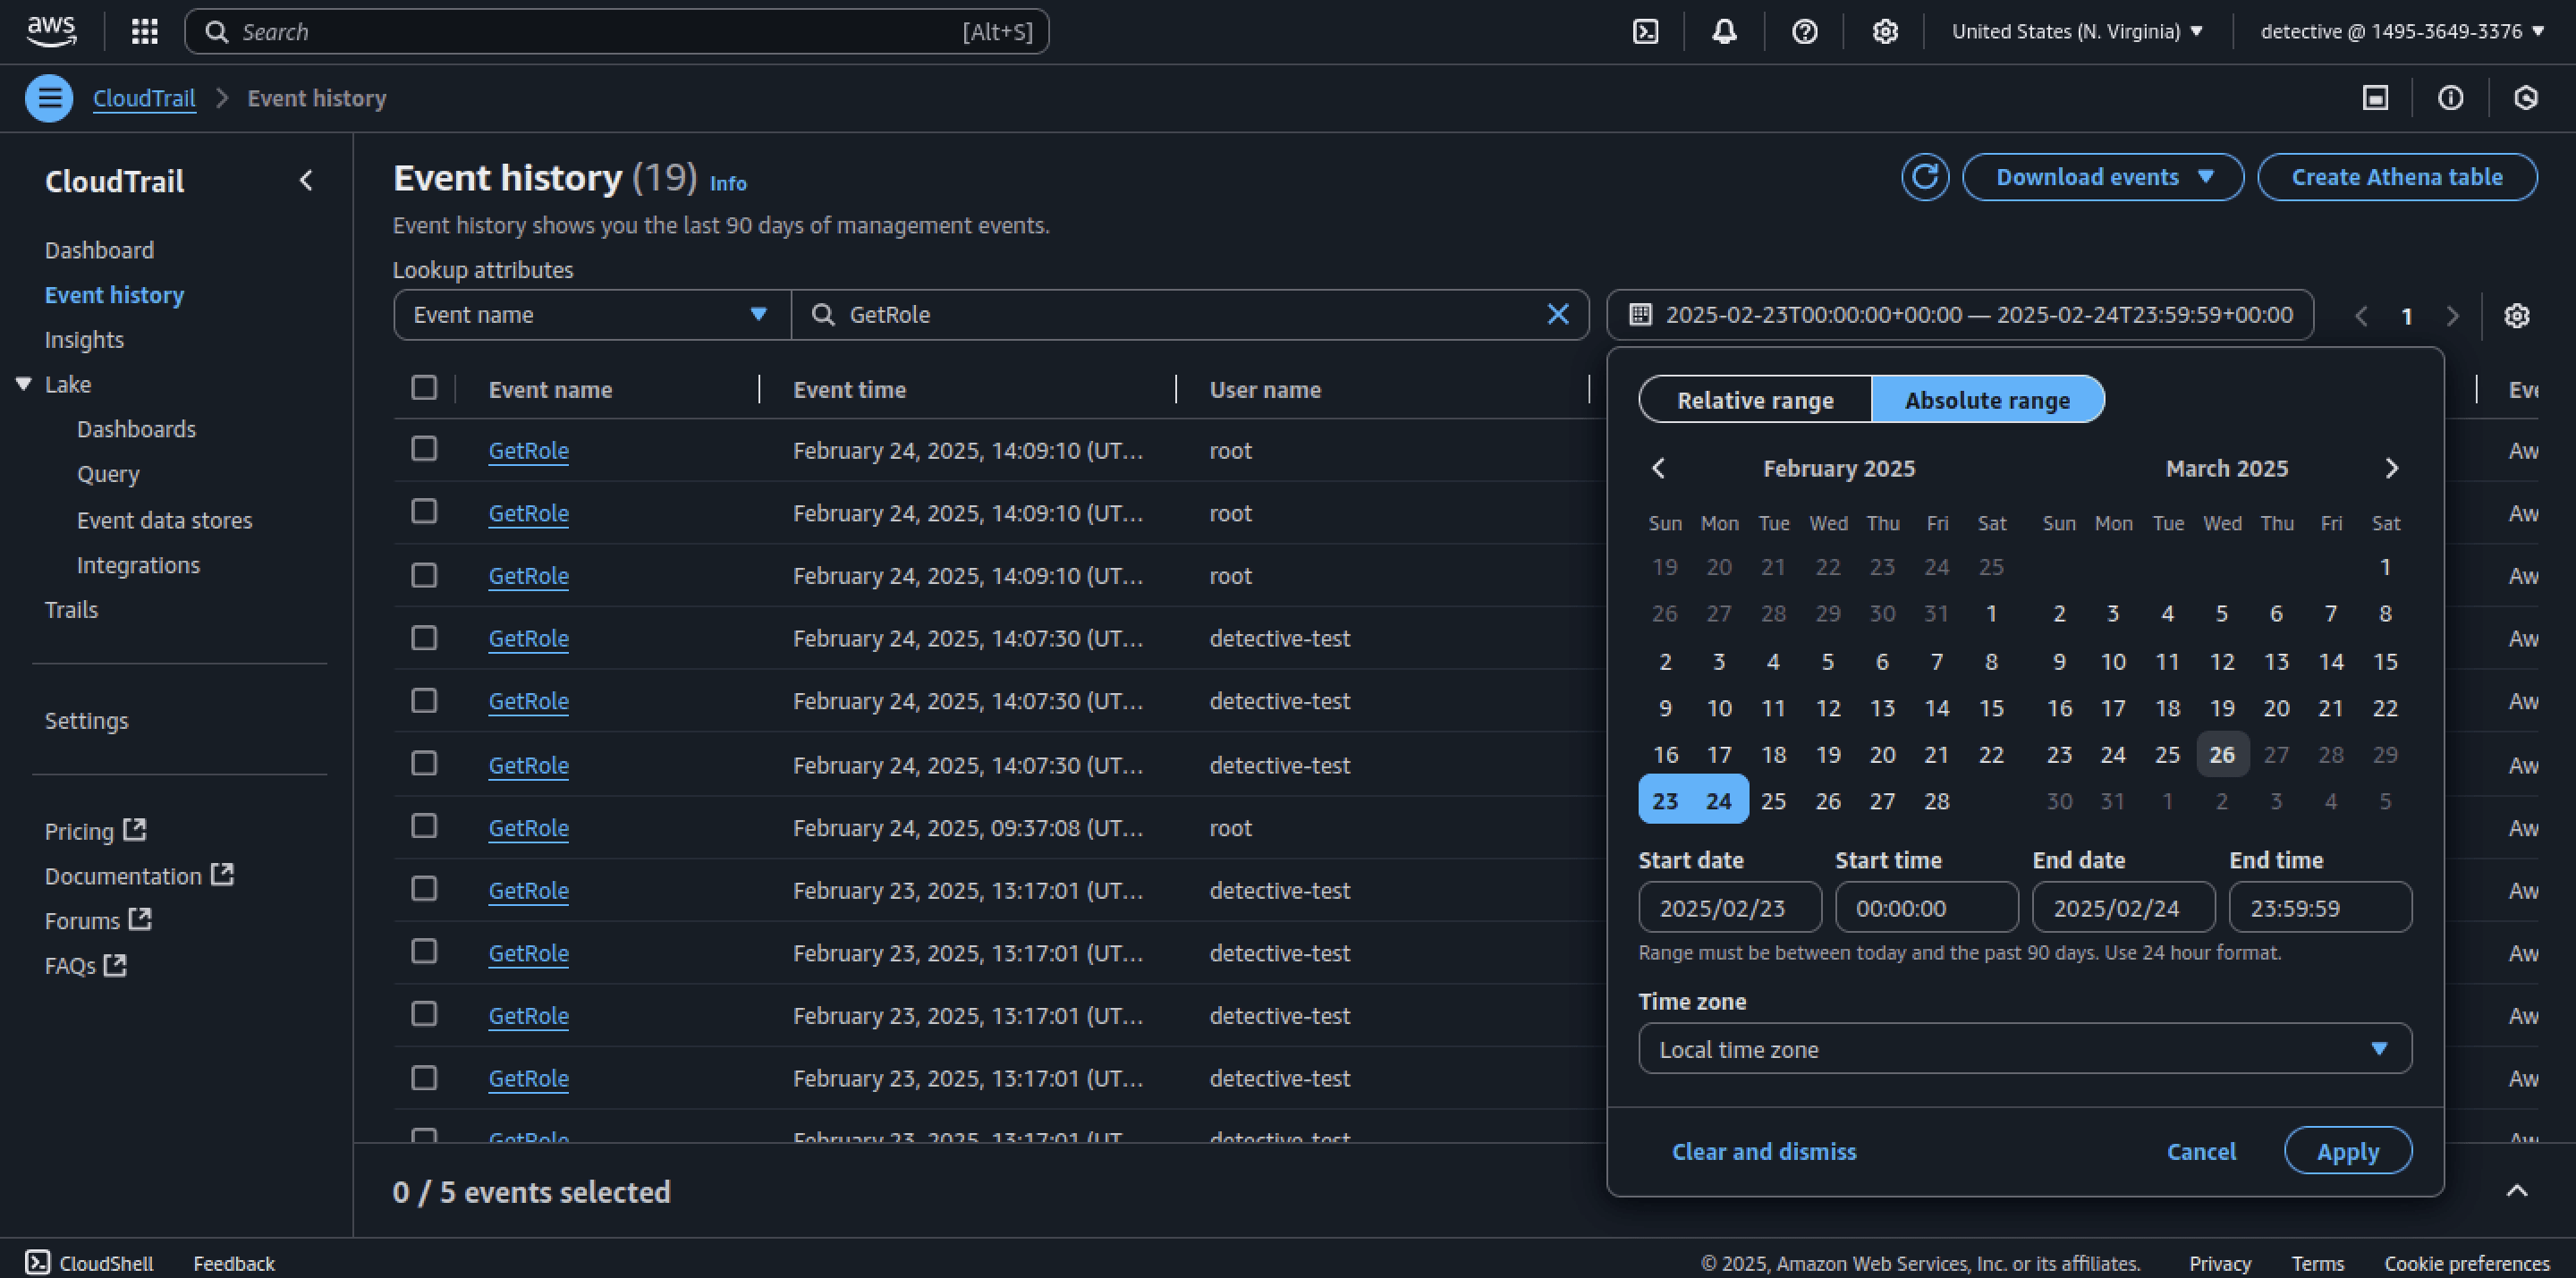The height and width of the screenshot is (1278, 2576).
Task: Select March 26 in the calendar
Action: [x=2222, y=754]
